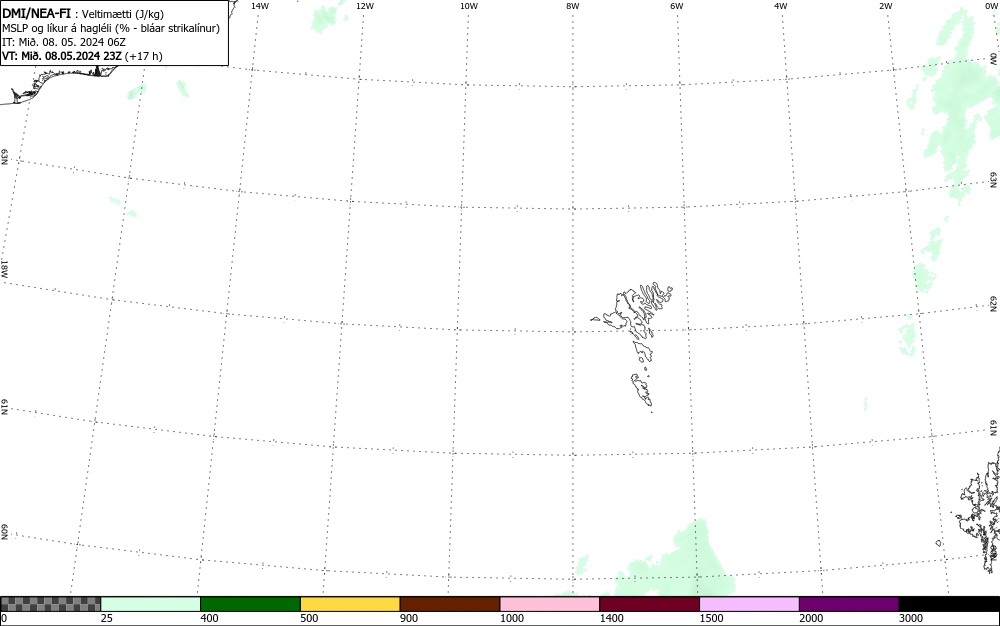Click the legend value 500

(309, 618)
